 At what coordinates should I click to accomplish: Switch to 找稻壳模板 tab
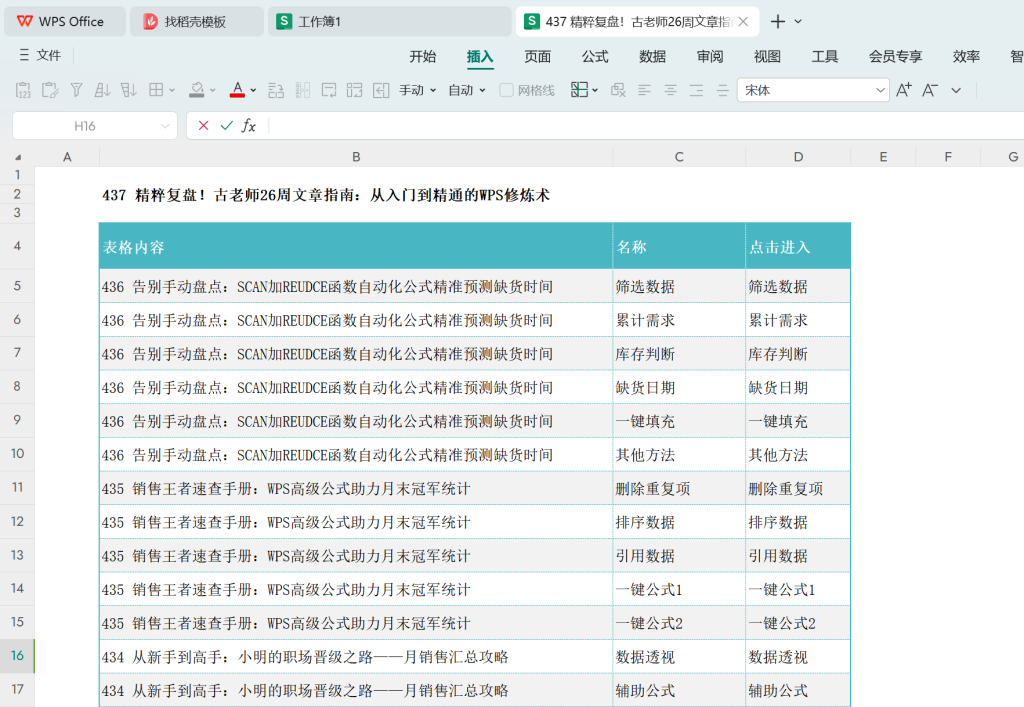pos(197,22)
